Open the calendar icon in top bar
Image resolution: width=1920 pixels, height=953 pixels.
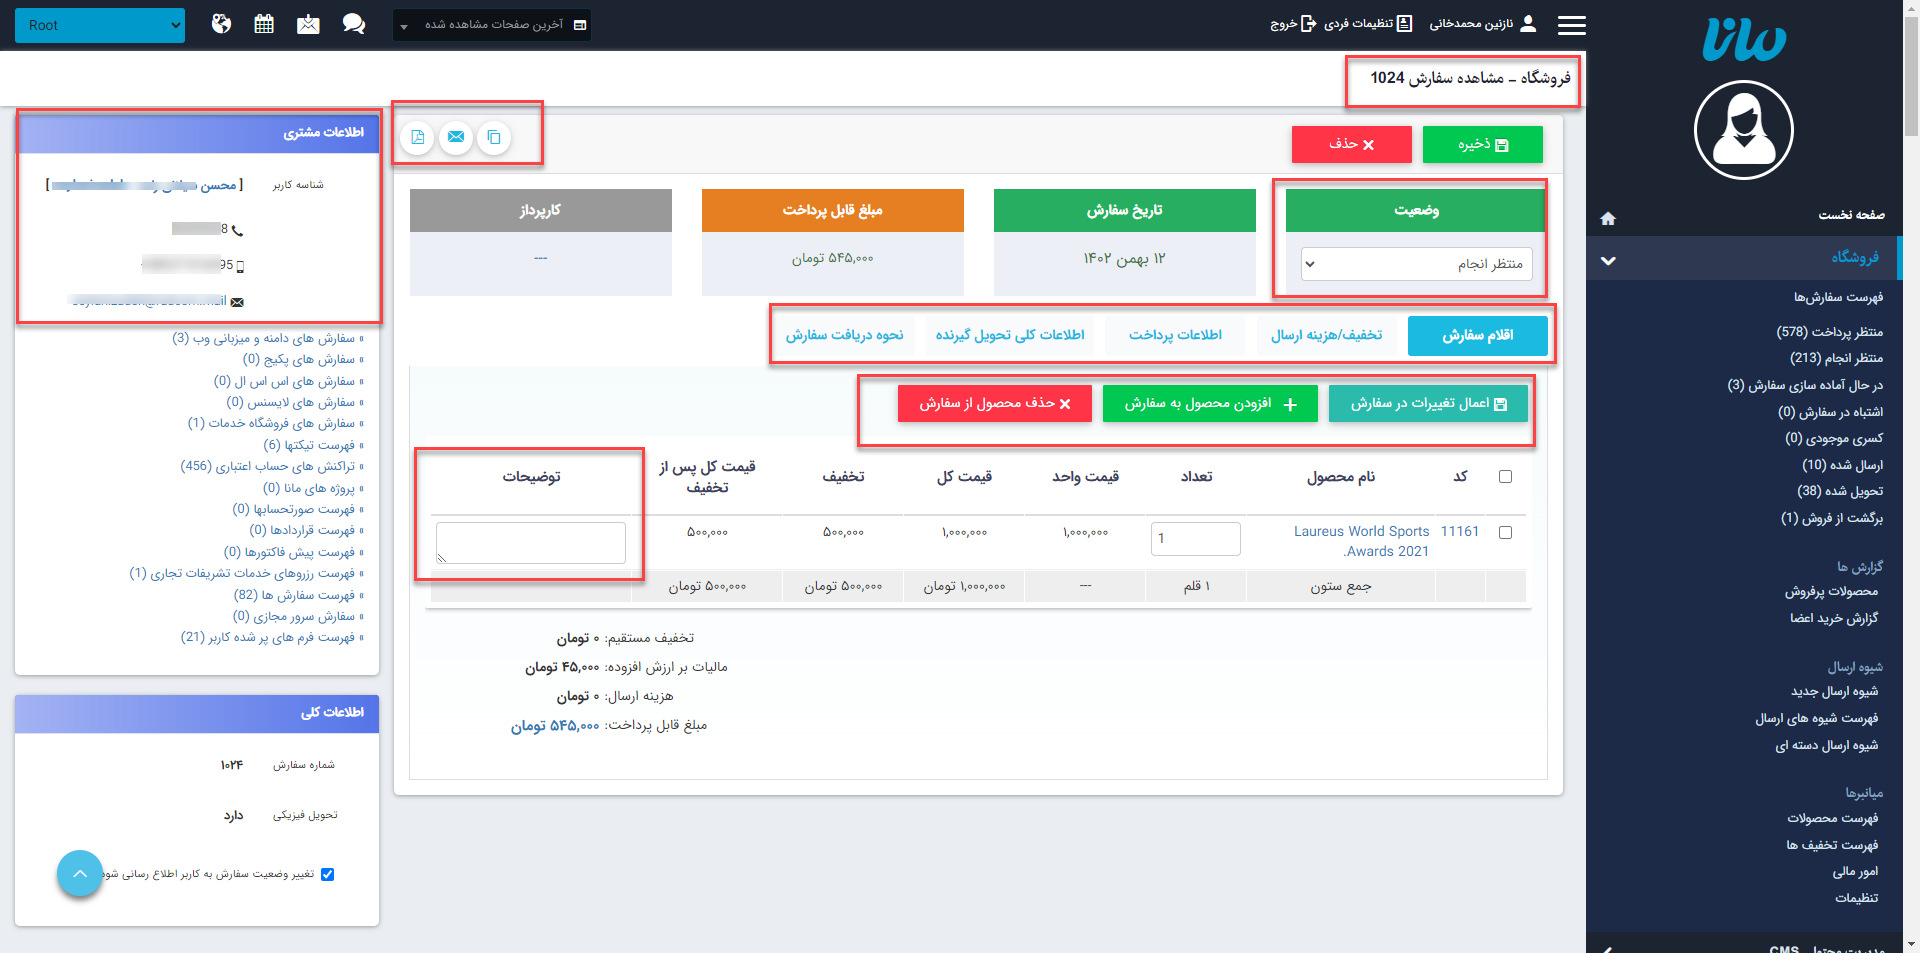pyautogui.click(x=264, y=24)
